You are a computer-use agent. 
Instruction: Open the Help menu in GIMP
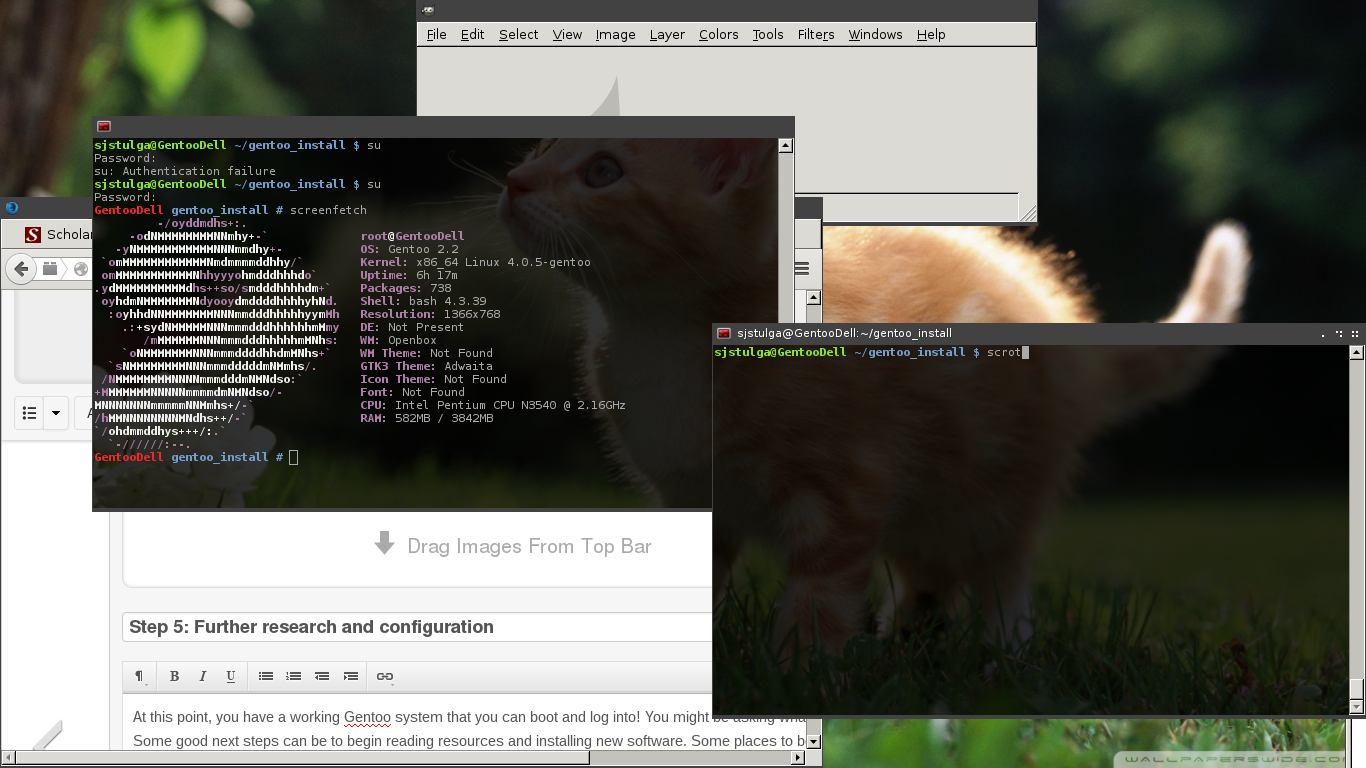(x=931, y=34)
